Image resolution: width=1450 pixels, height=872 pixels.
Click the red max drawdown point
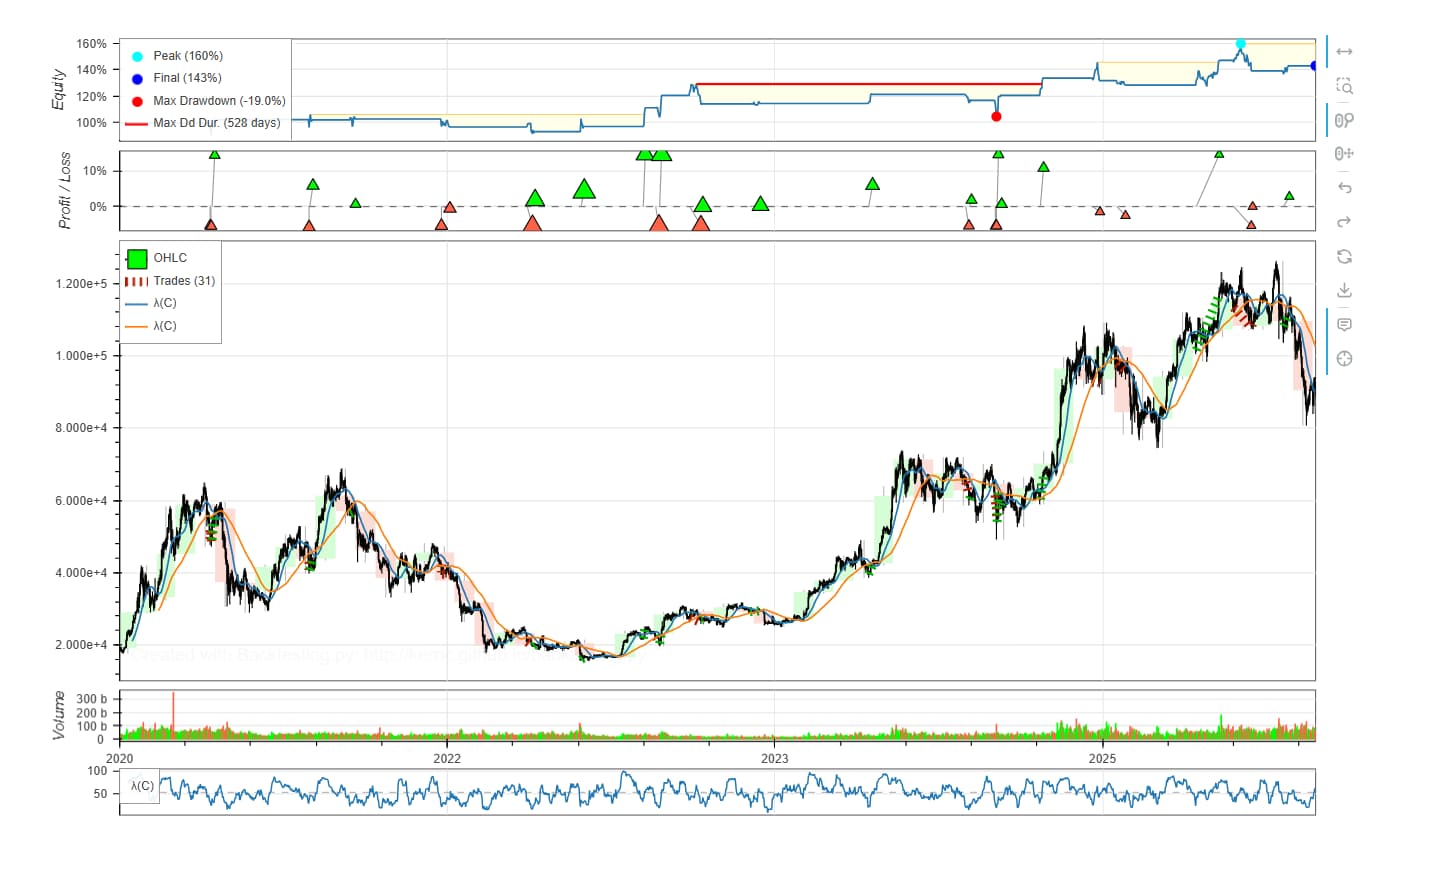[x=996, y=117]
